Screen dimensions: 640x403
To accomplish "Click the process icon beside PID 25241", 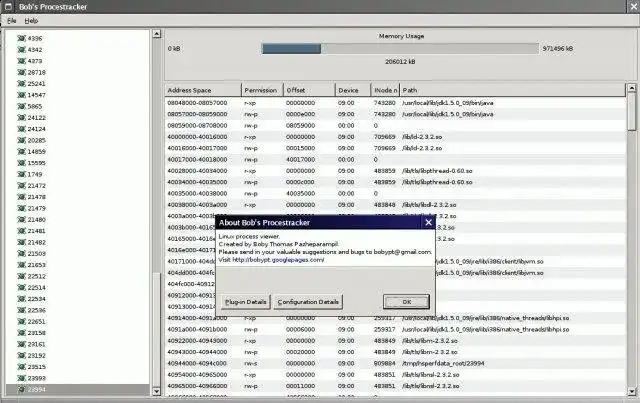I will pyautogui.click(x=22, y=84).
